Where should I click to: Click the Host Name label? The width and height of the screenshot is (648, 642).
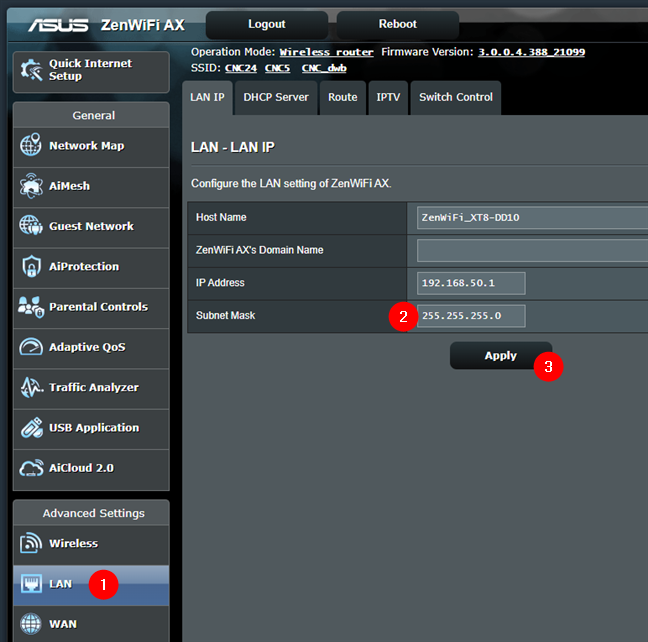[x=221, y=217]
